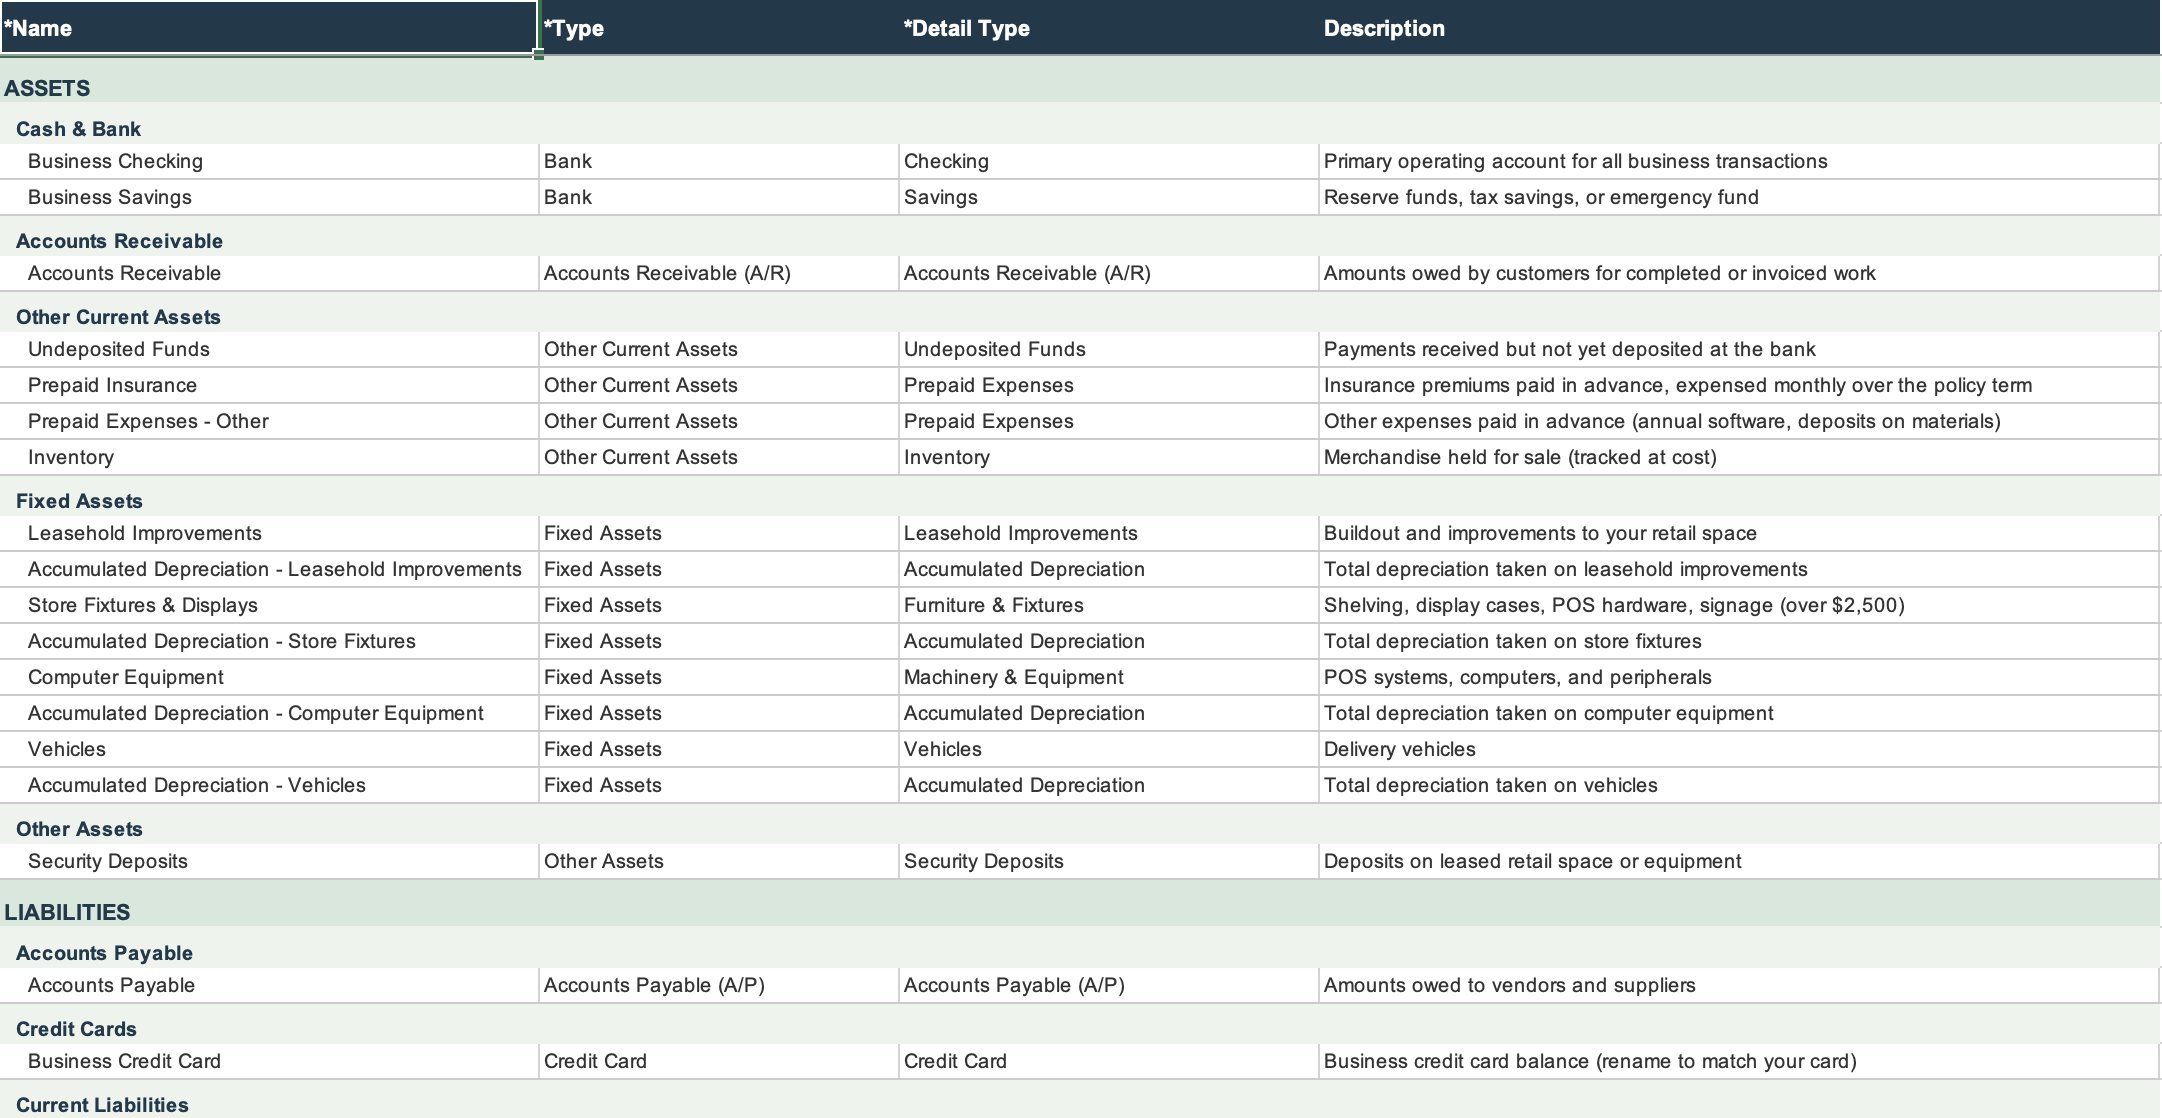Click 'Business credit card balance' description
Image resolution: width=2162 pixels, height=1118 pixels.
click(1740, 1062)
